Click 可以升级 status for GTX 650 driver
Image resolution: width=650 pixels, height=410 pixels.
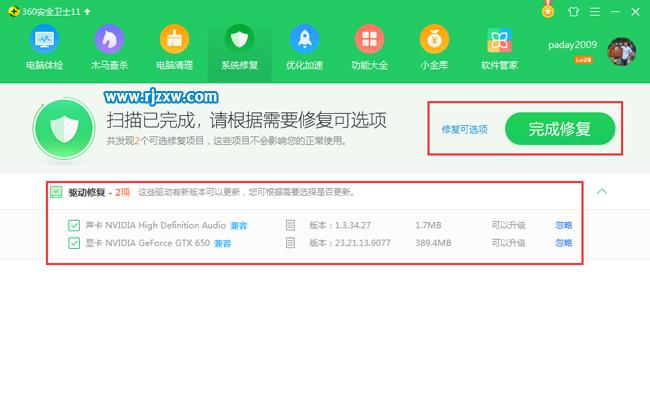(509, 243)
